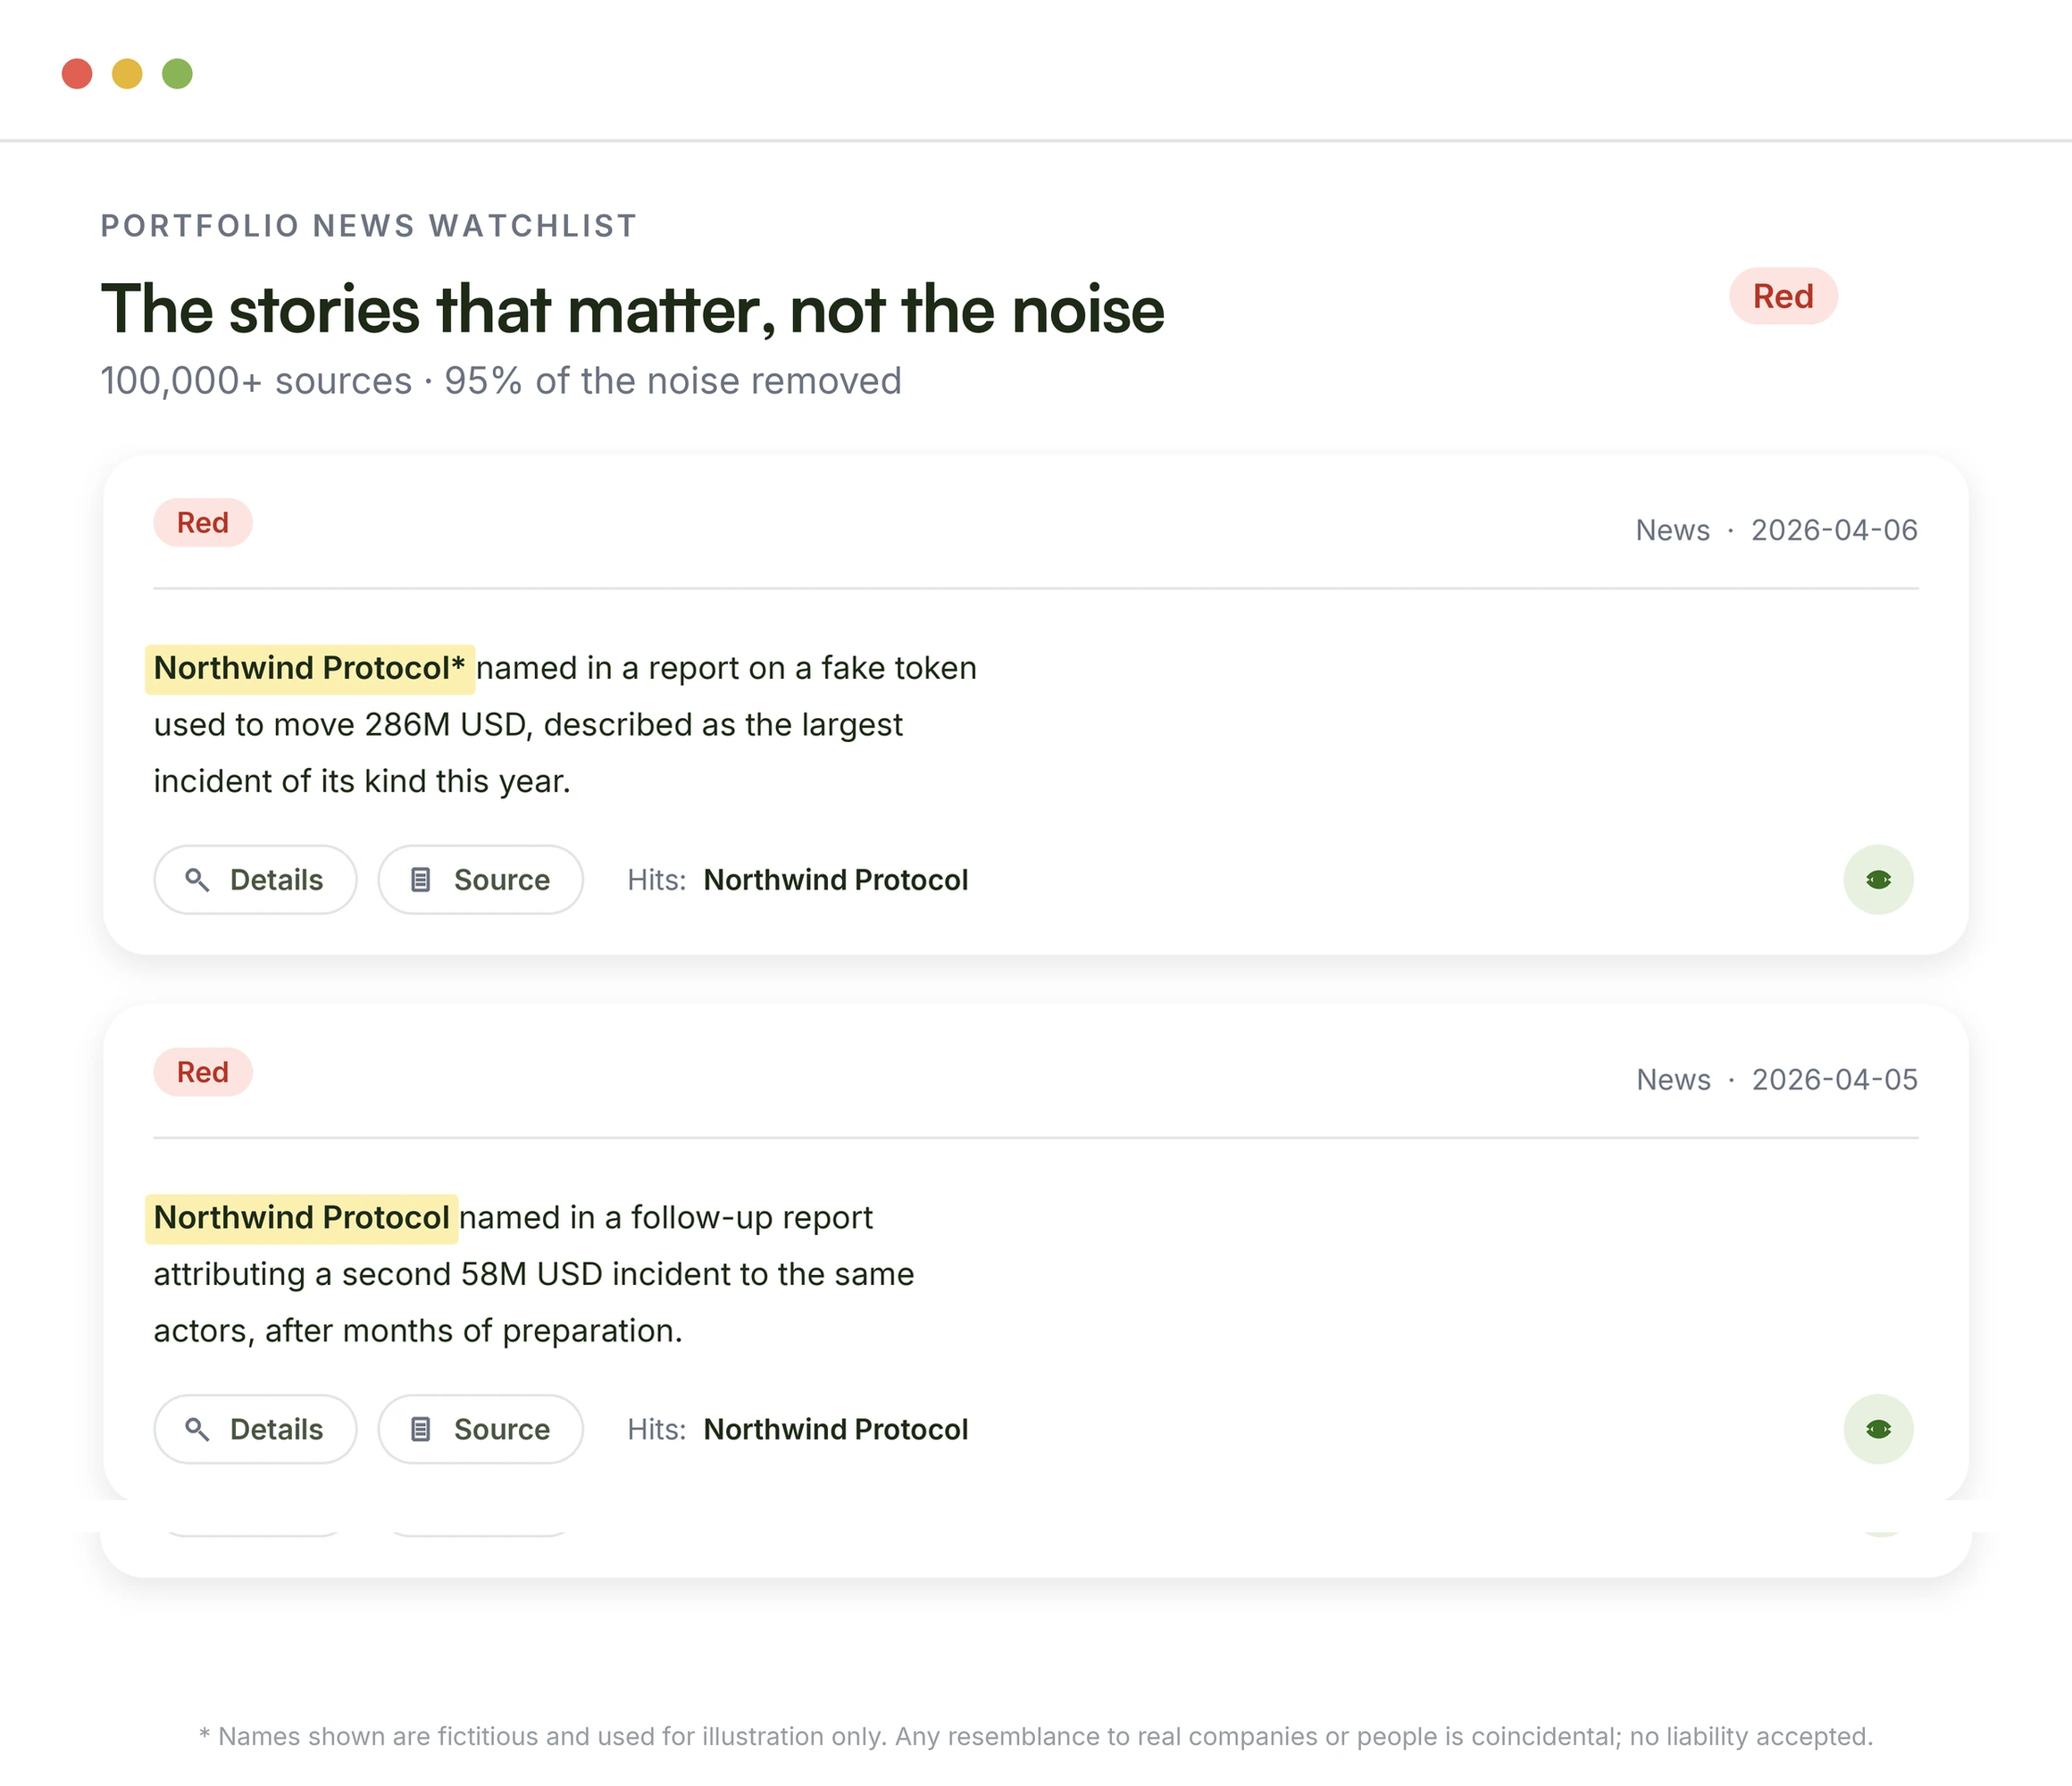Click the Red filter badge beside the headline
Screen dimensions: 2072x1786
point(1783,296)
